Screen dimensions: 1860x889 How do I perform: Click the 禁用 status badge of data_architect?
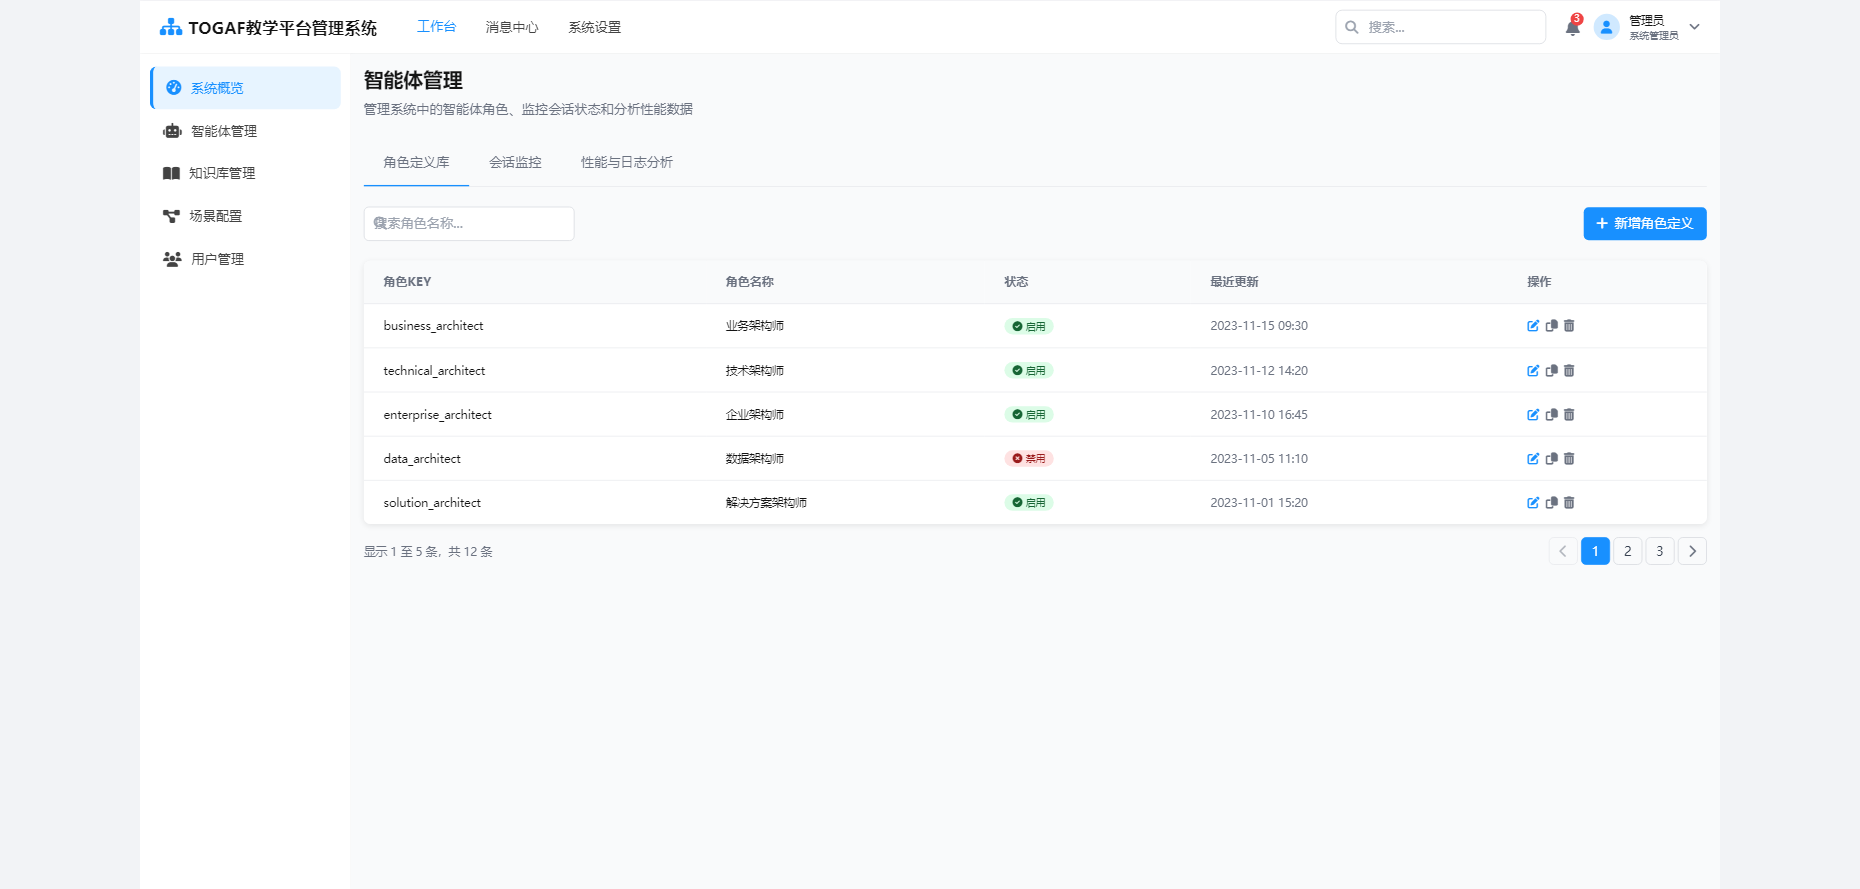pos(1029,459)
